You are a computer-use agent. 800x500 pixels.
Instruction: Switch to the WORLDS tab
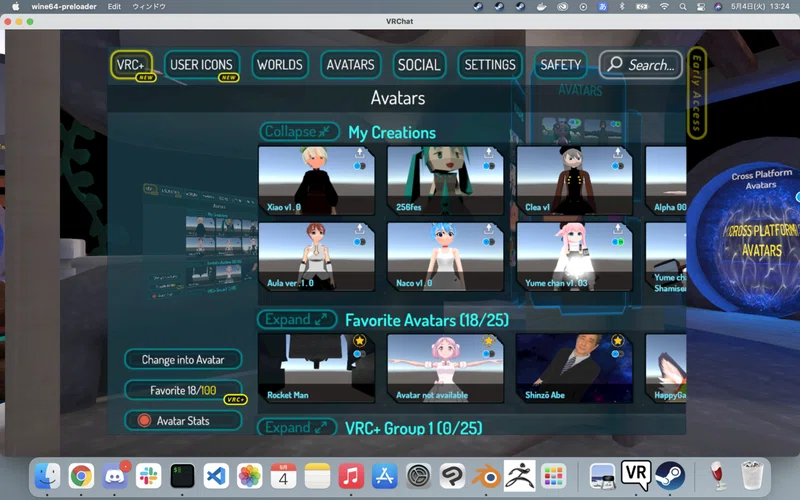[x=280, y=65]
